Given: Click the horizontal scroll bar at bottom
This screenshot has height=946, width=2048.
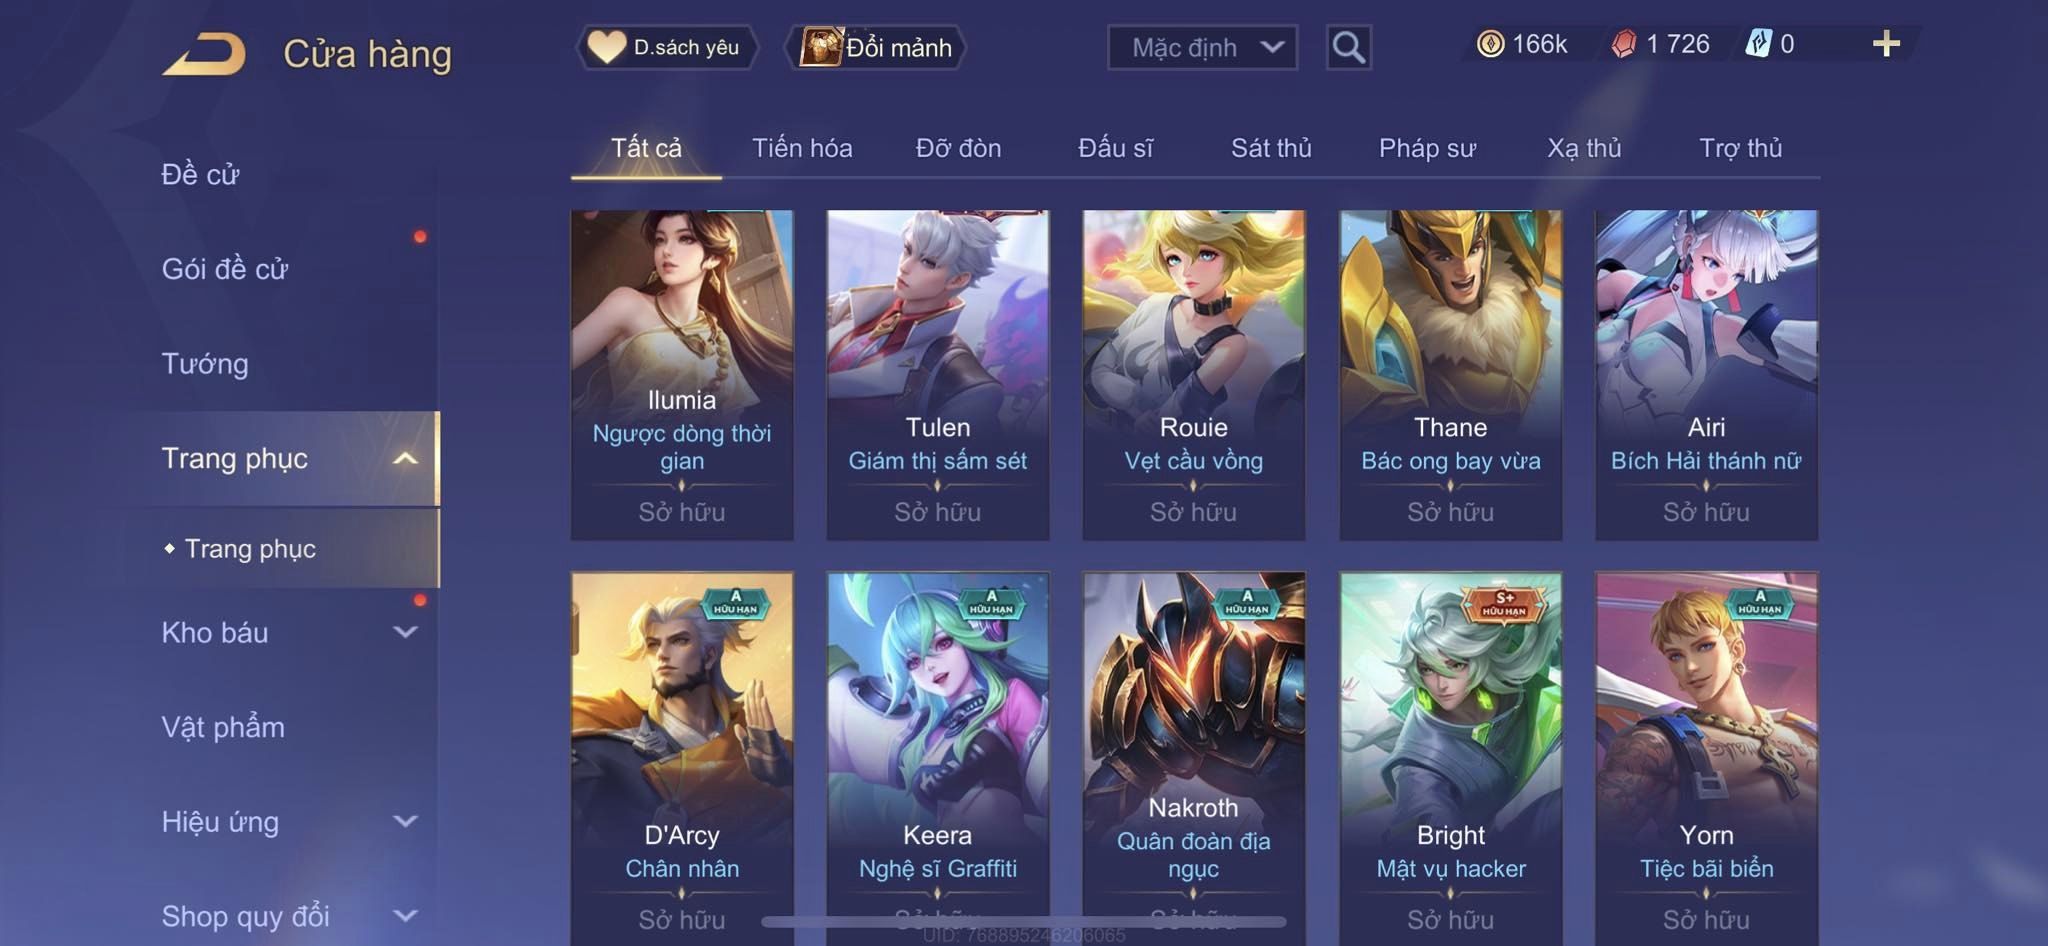Looking at the screenshot, I should tap(1024, 921).
